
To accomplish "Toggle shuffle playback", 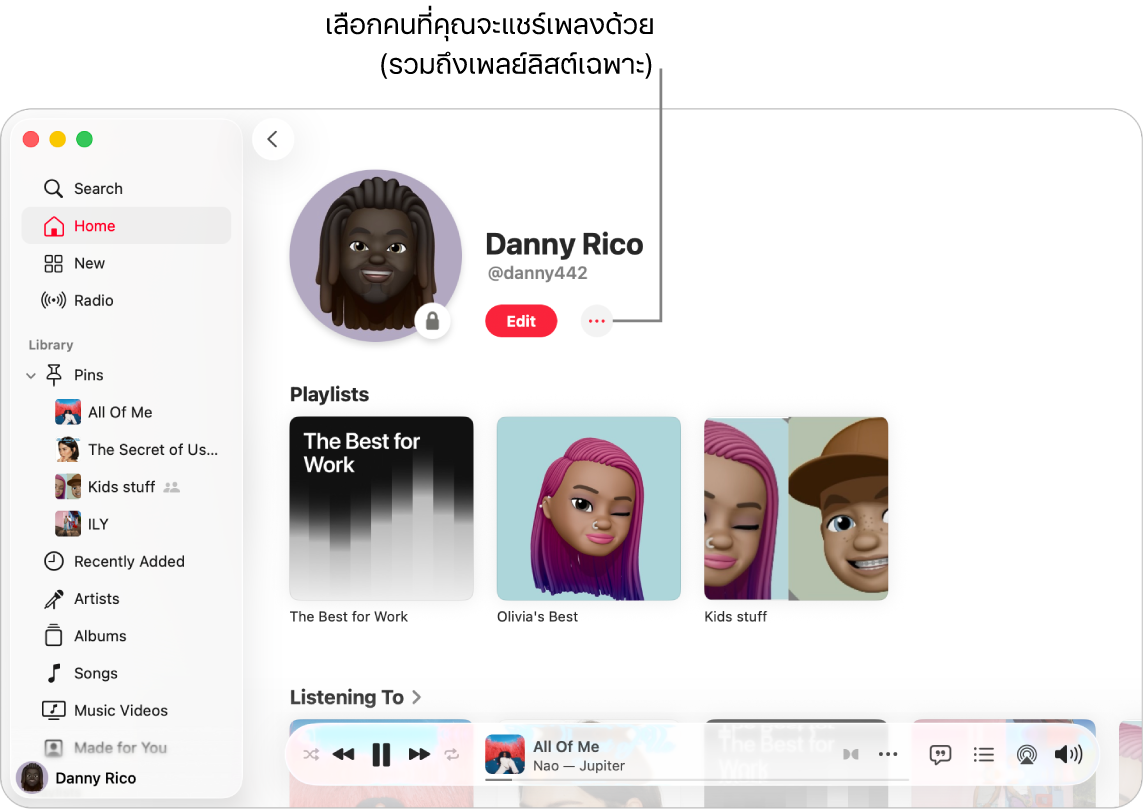I will point(311,754).
